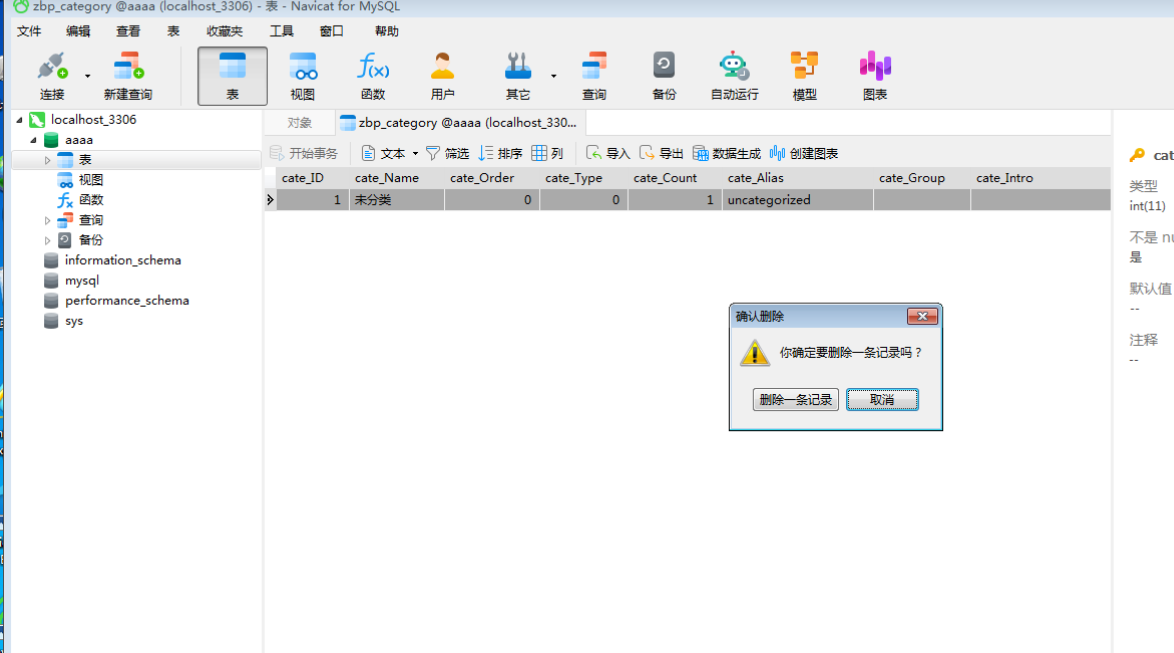Screen dimensions: 1174x653
Task: Open the Table (表) menu
Action: [x=173, y=31]
